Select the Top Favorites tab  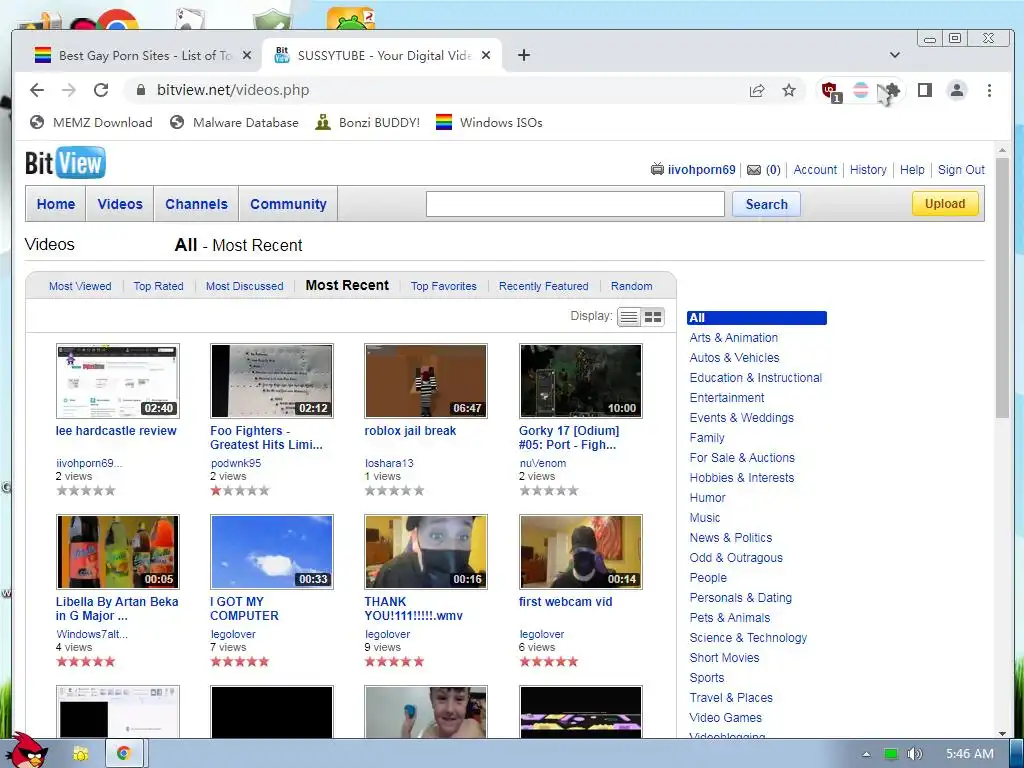pos(444,286)
